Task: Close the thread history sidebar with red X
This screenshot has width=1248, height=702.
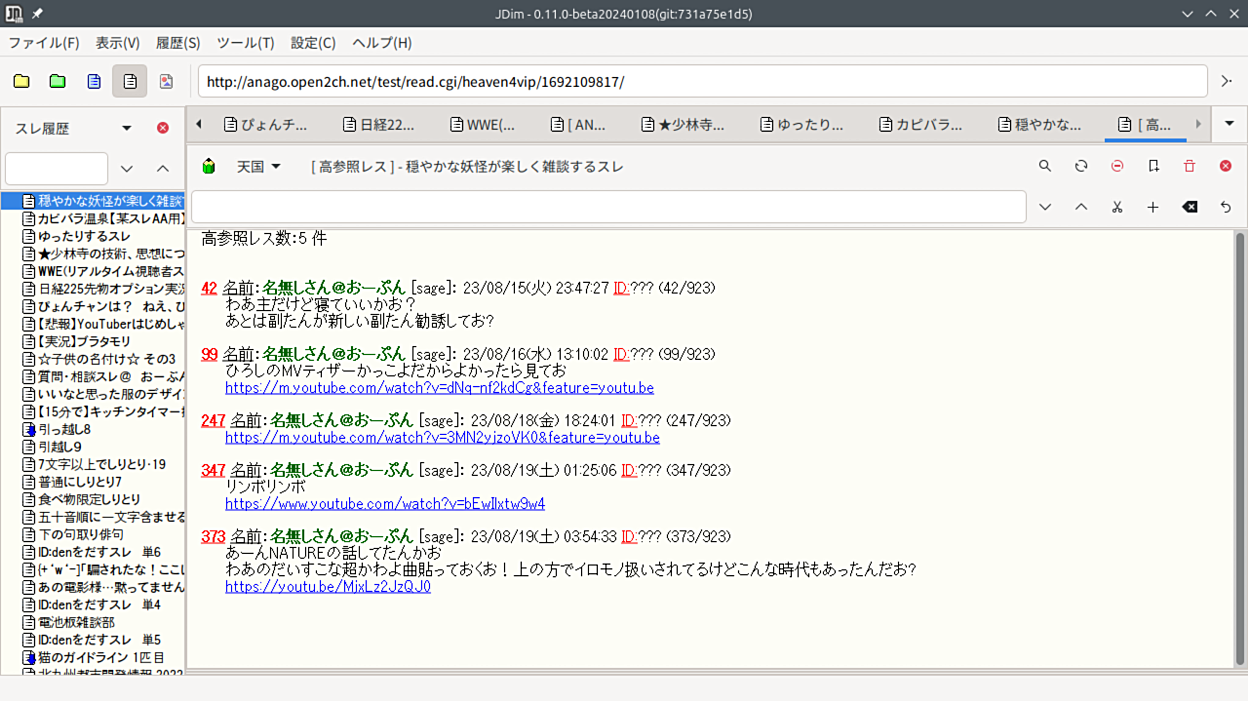Action: tap(163, 128)
